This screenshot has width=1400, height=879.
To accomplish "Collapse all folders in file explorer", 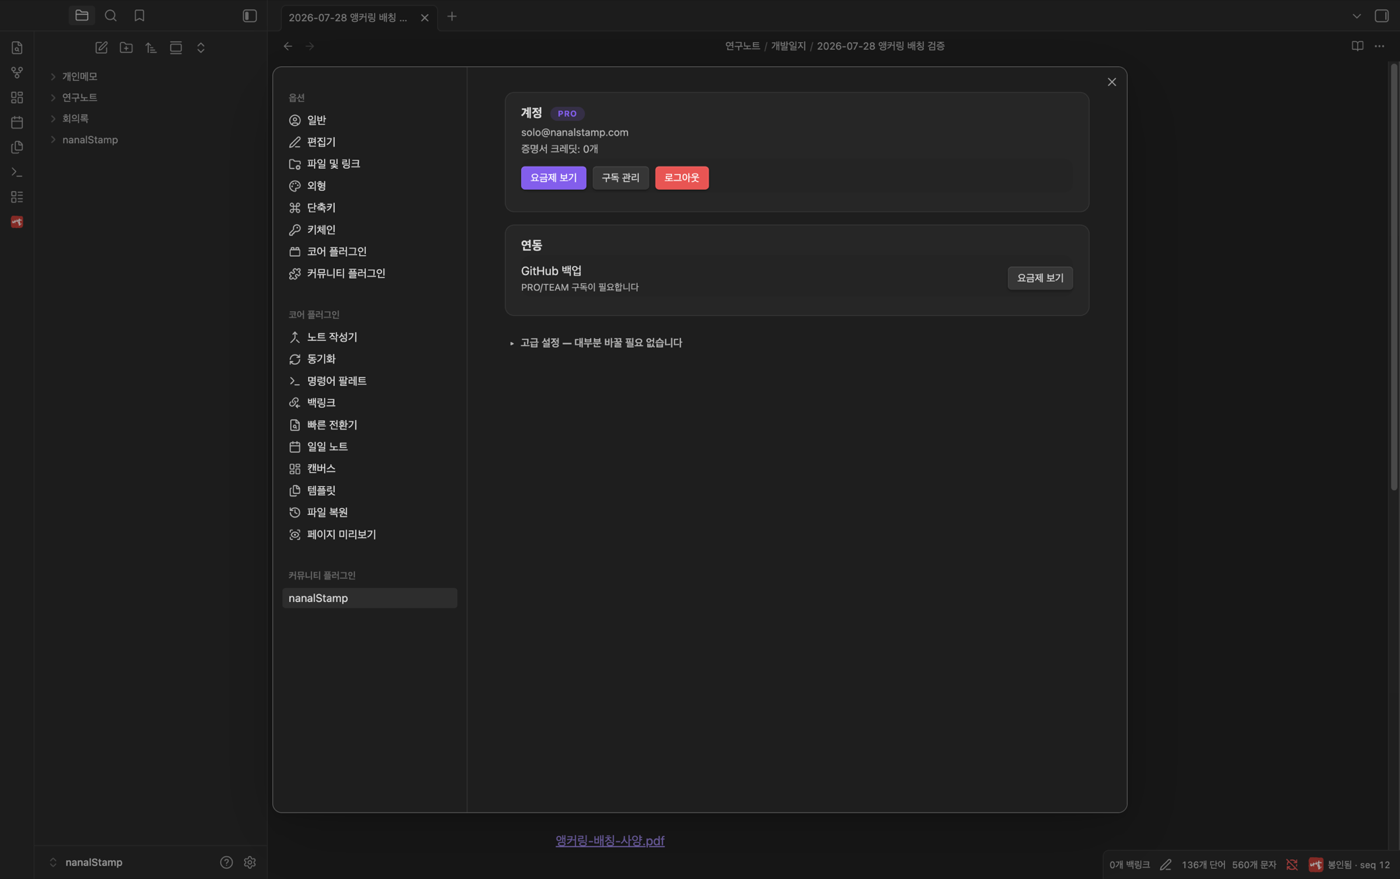I will [x=201, y=48].
